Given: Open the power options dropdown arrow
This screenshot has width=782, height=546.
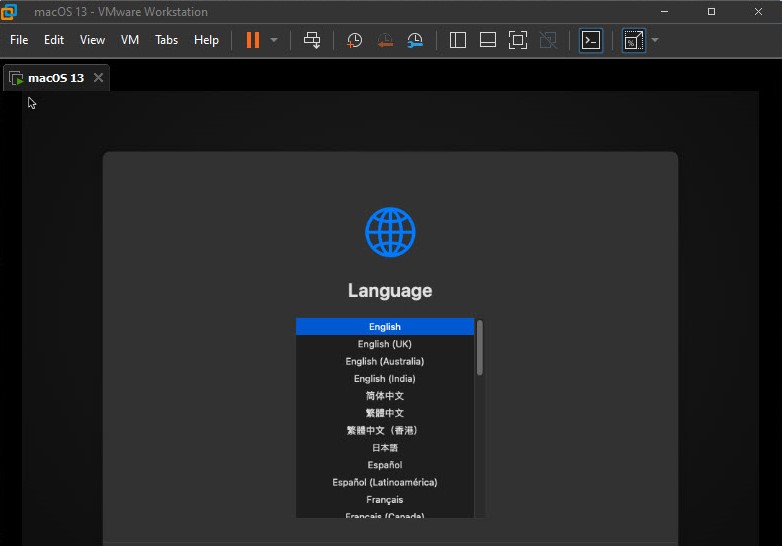Looking at the screenshot, I should click(x=274, y=40).
